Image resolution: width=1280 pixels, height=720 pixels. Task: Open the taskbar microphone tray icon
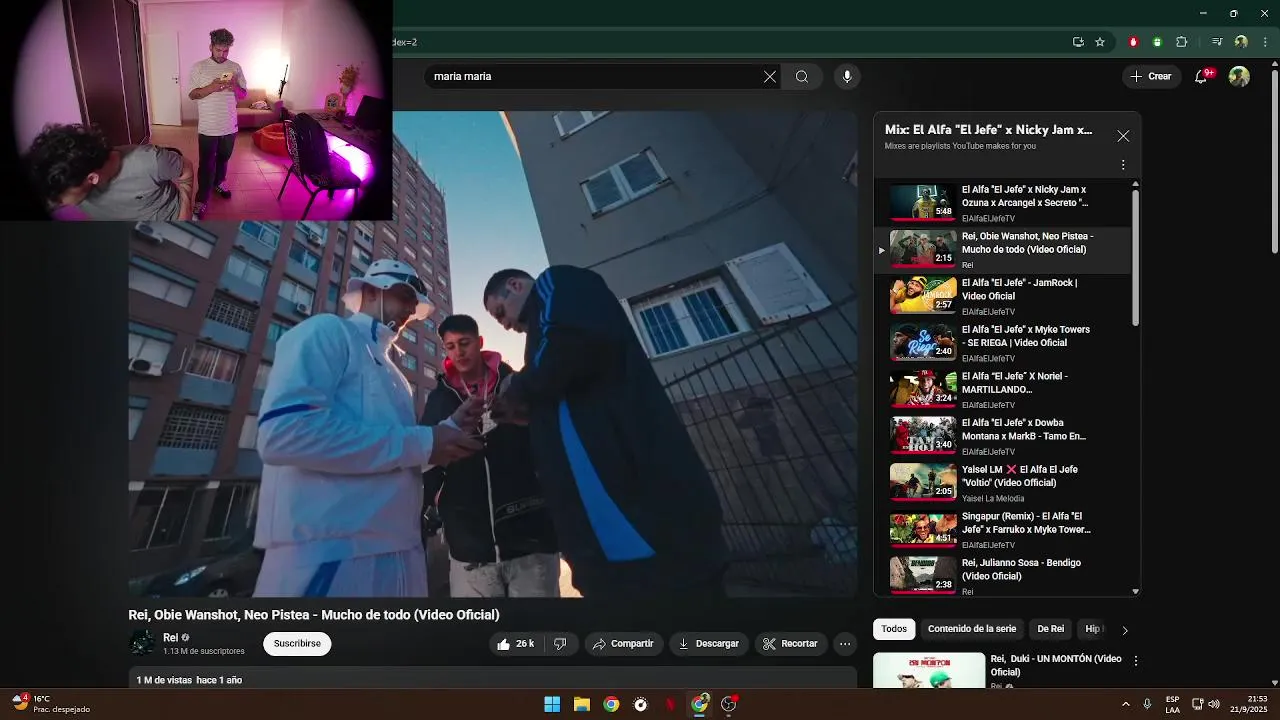(x=1147, y=704)
